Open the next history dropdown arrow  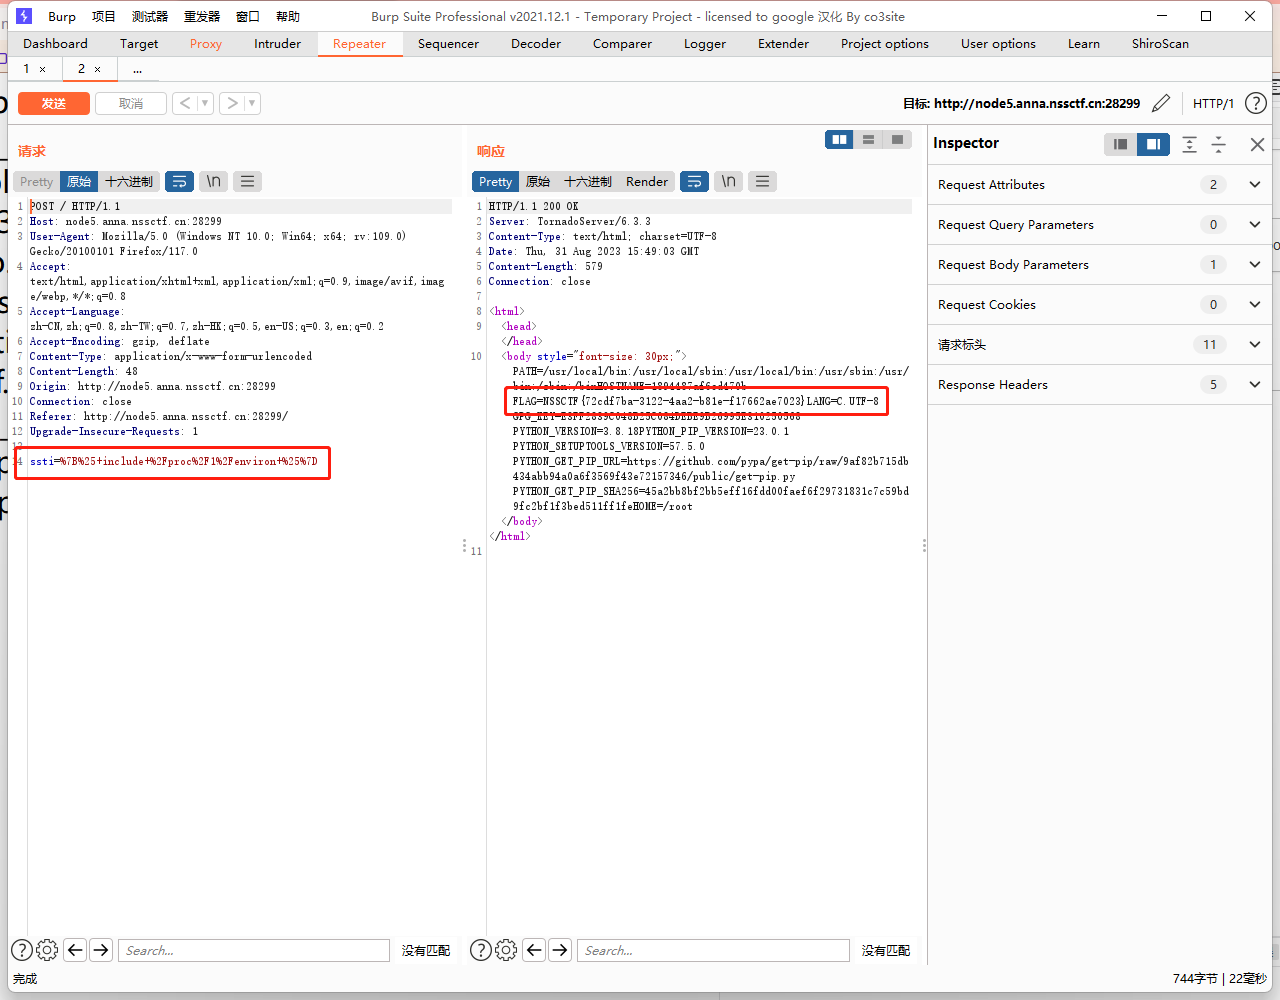[x=252, y=103]
